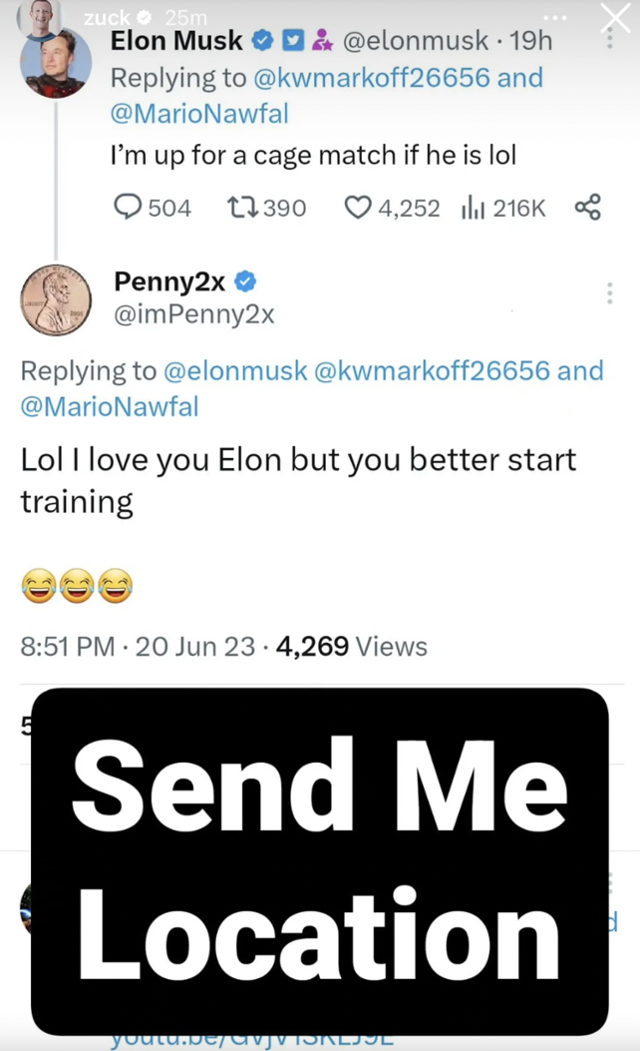Like the tweet with 4,252 hearts
The width and height of the screenshot is (640, 1051).
(x=358, y=207)
